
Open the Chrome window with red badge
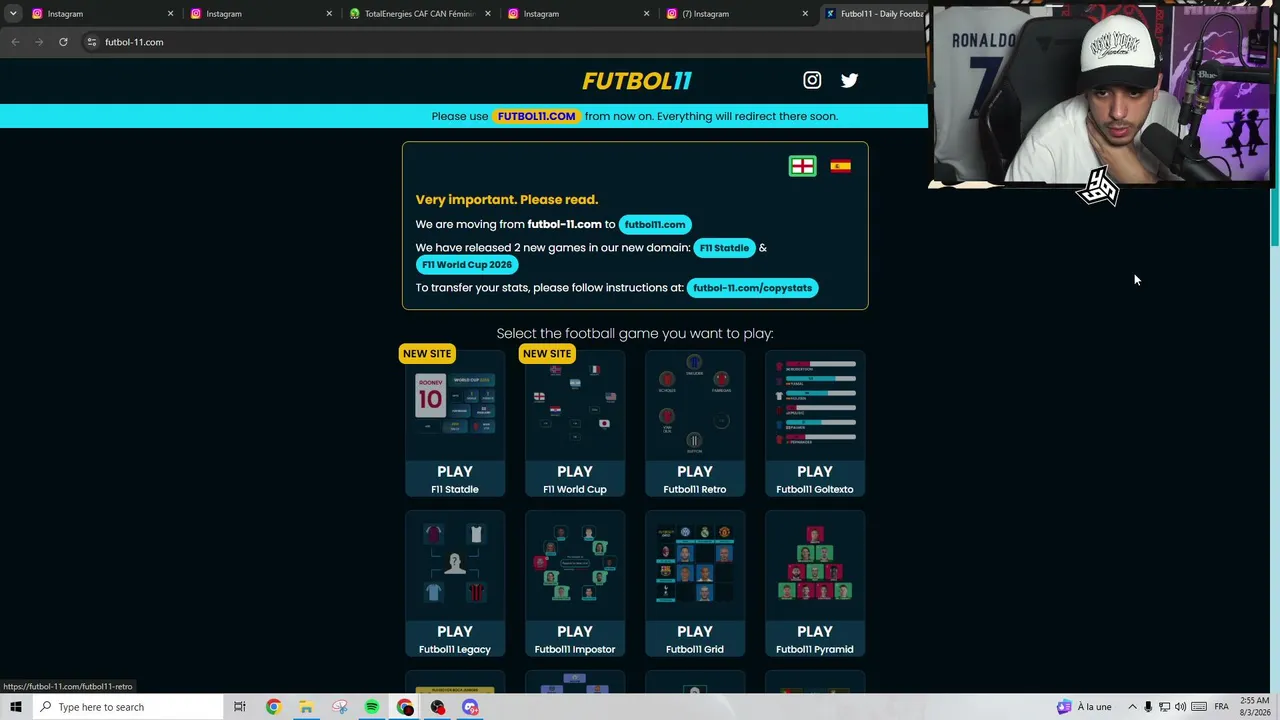tap(405, 707)
